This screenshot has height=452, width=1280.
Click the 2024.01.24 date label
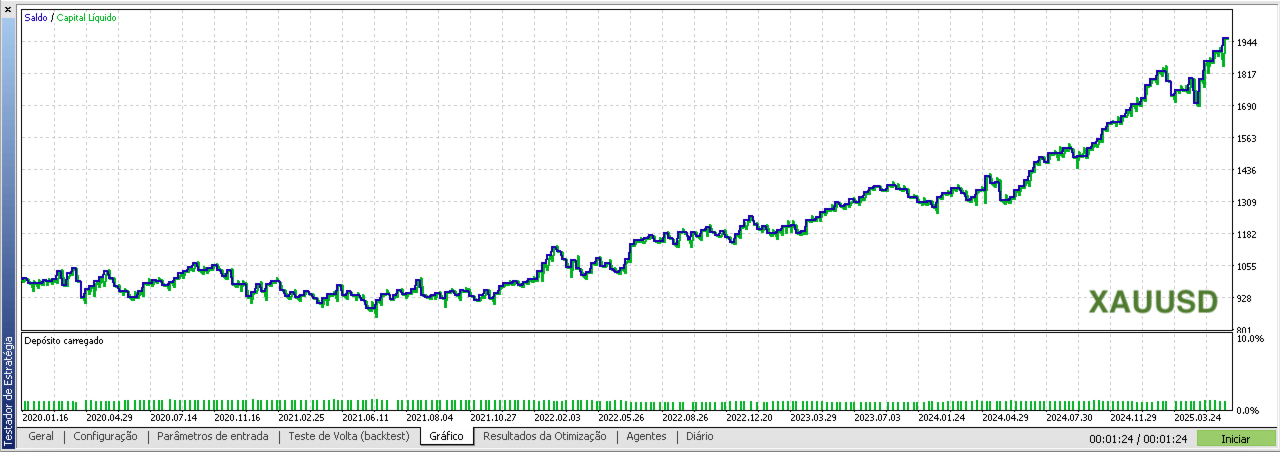coord(942,418)
